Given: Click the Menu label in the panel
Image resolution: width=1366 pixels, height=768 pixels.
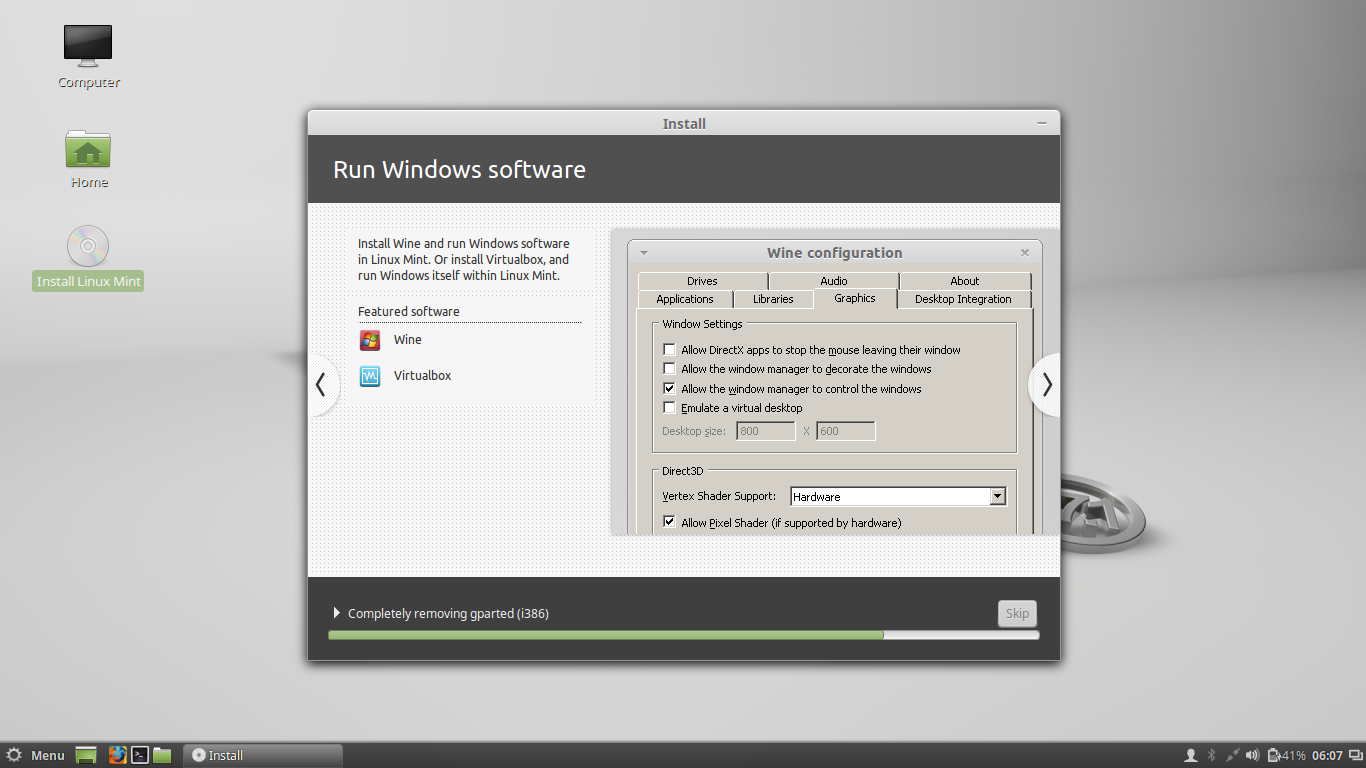Looking at the screenshot, I should tap(48, 755).
